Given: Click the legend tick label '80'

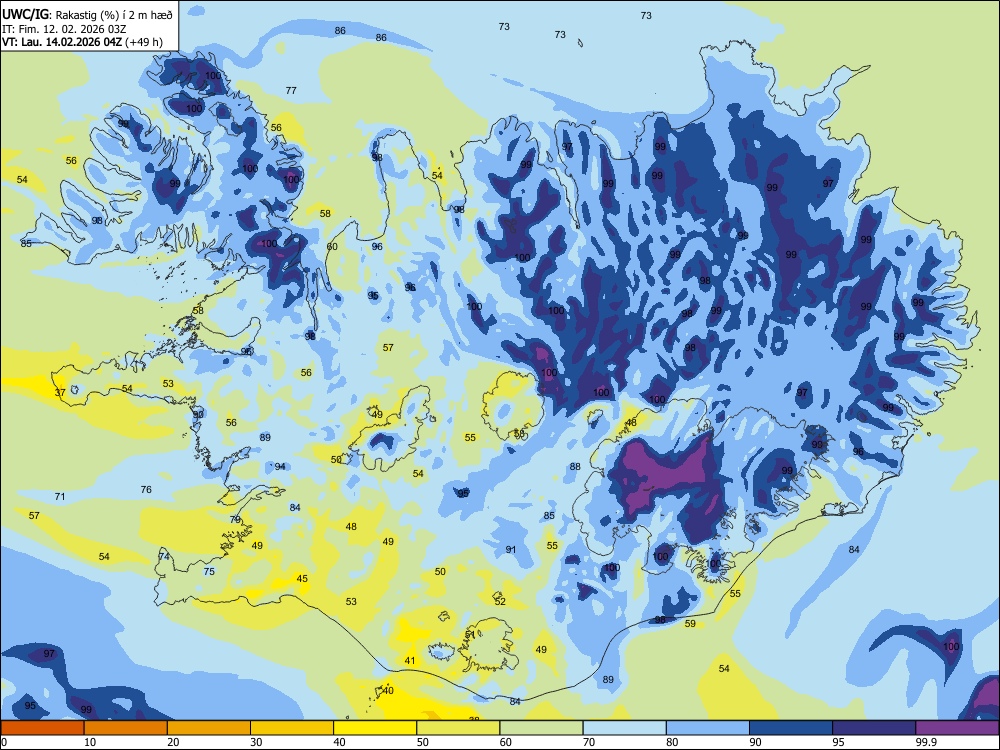Looking at the screenshot, I should tap(672, 742).
